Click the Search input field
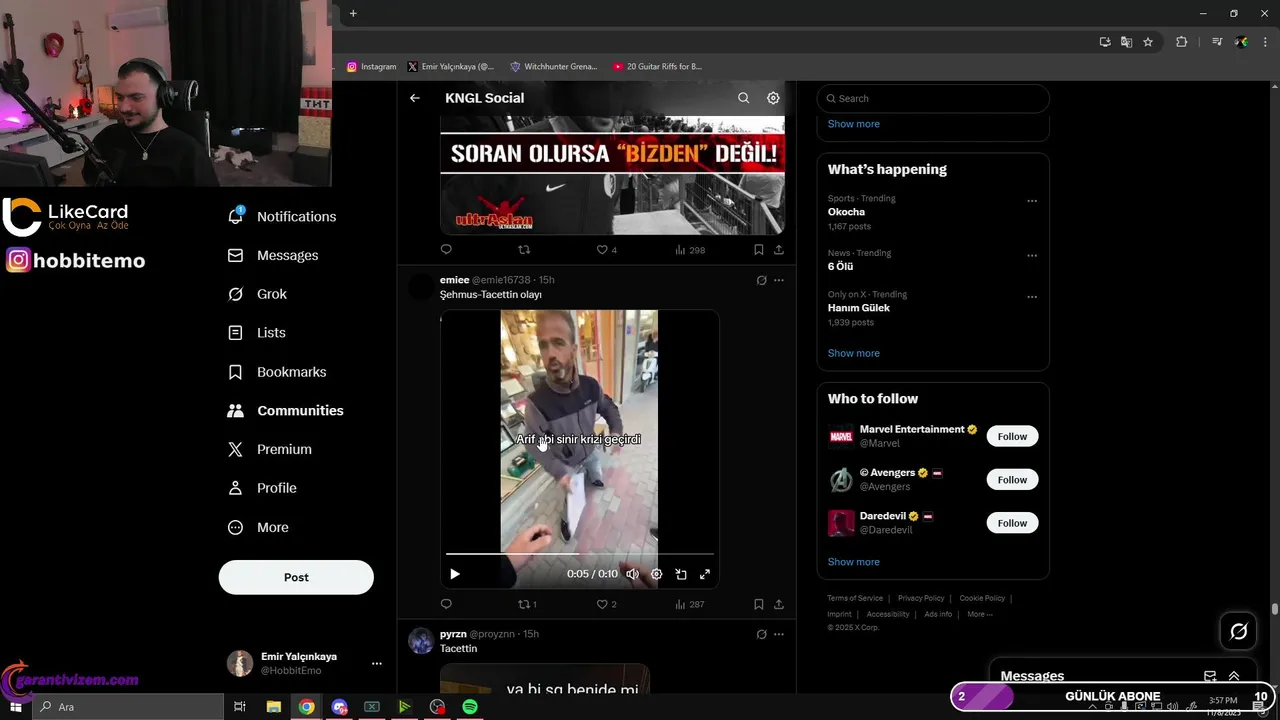 933,98
